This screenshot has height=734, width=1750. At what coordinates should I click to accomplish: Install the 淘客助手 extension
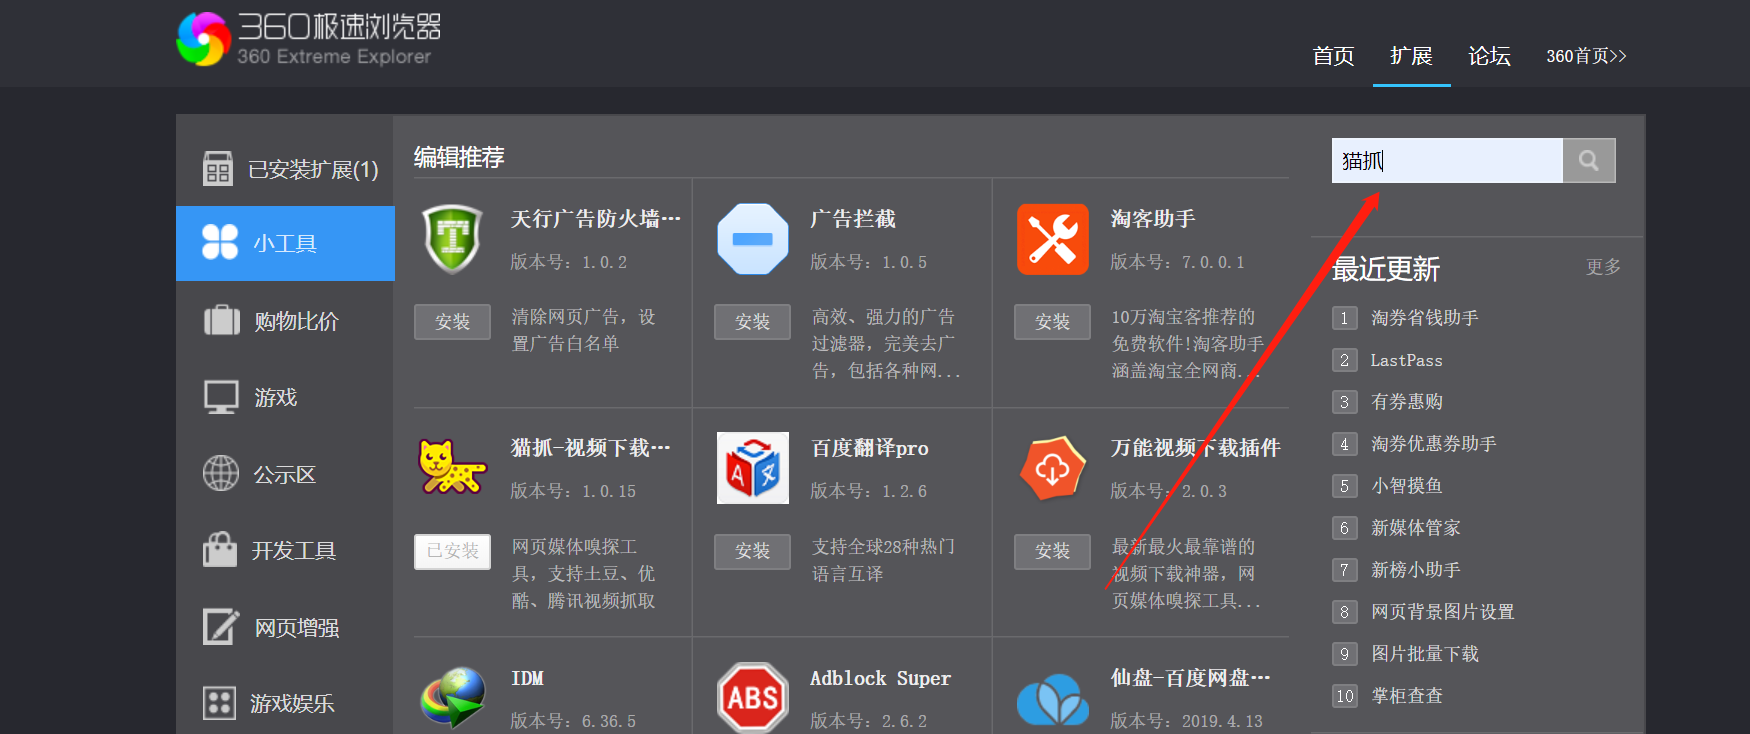coord(1052,322)
